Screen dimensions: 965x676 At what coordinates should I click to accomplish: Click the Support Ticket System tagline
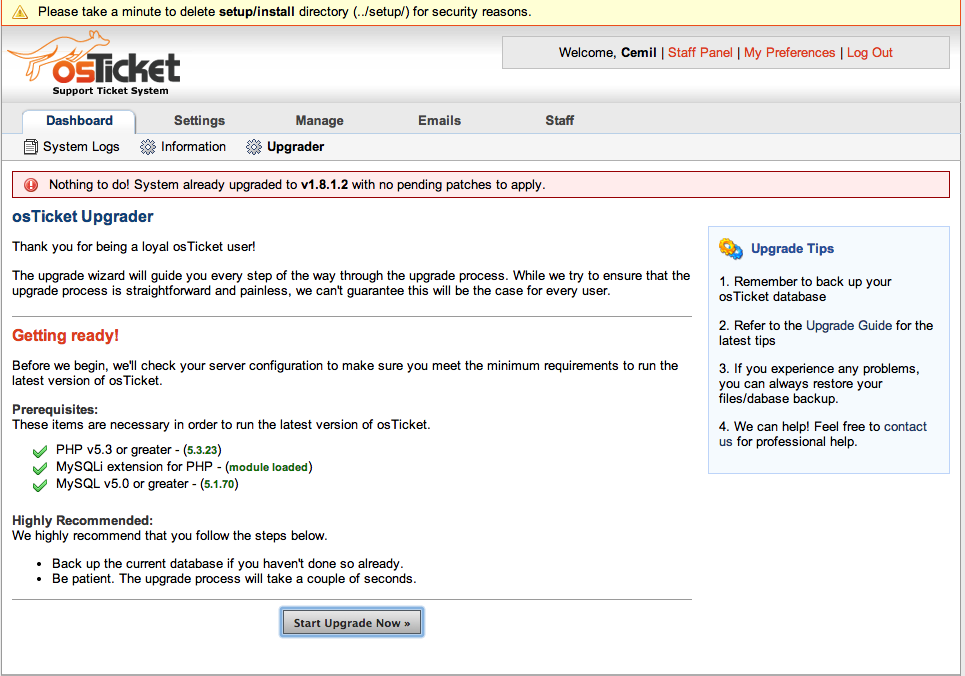point(110,91)
